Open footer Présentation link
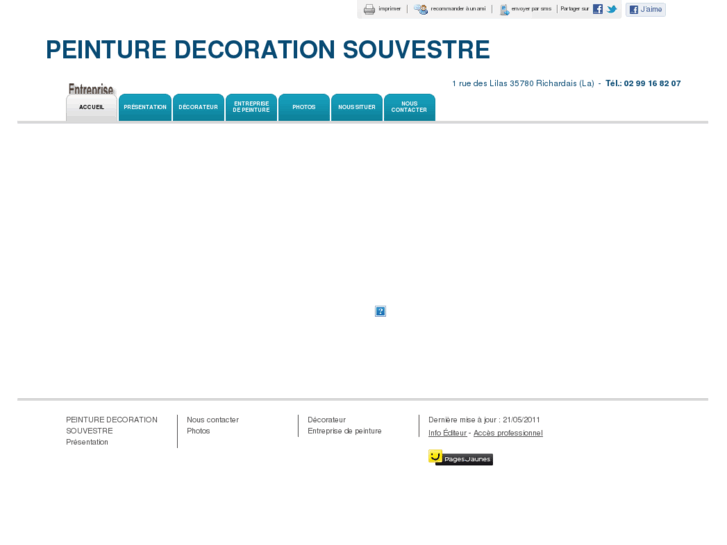Screen dimensions: 727x545 tap(87, 442)
